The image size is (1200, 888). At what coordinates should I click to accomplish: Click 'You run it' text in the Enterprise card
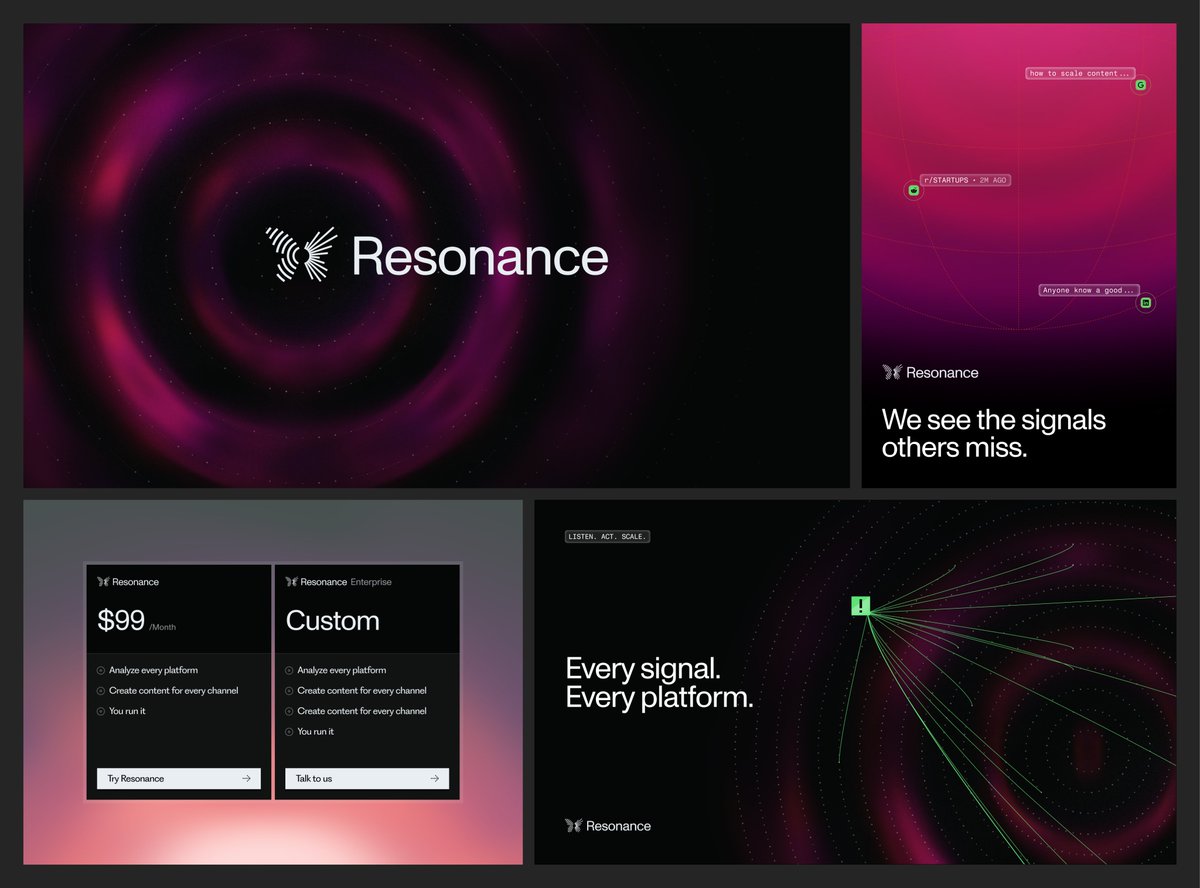point(315,732)
